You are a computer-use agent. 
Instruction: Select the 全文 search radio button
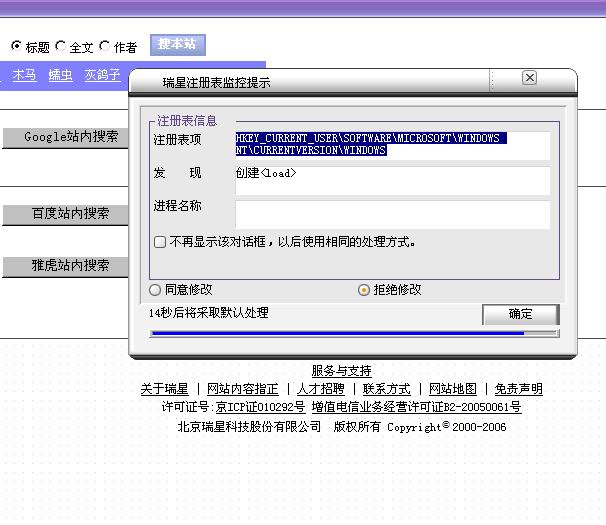61,46
